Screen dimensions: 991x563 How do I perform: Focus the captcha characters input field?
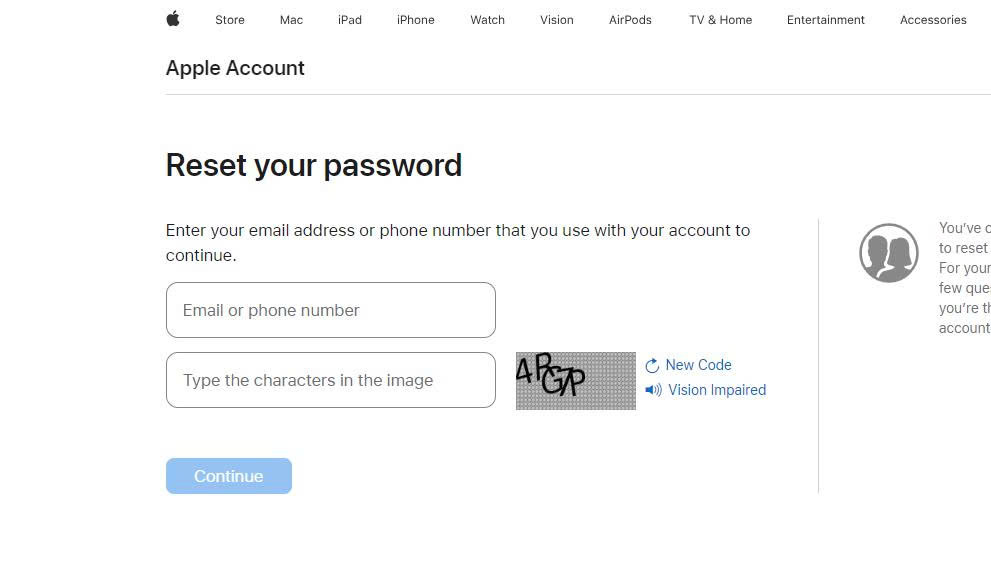(331, 380)
